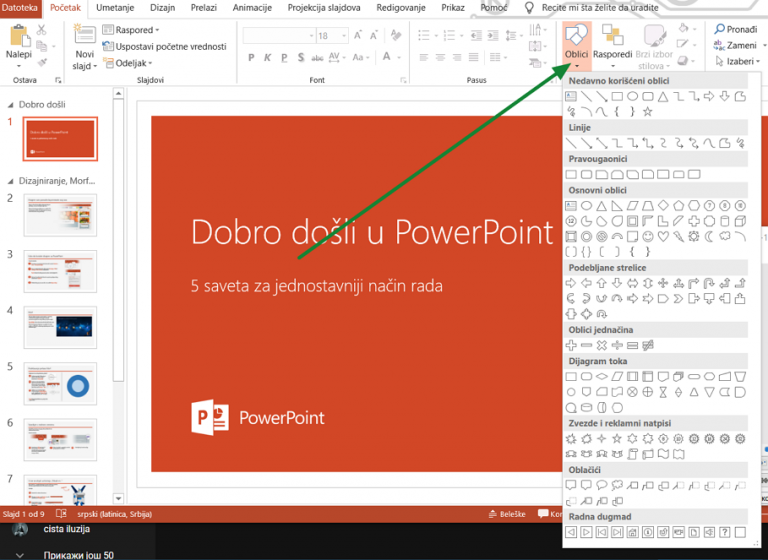Open the Odeljak section dropdown
Image resolution: width=768 pixels, height=560 pixels.
[131, 62]
